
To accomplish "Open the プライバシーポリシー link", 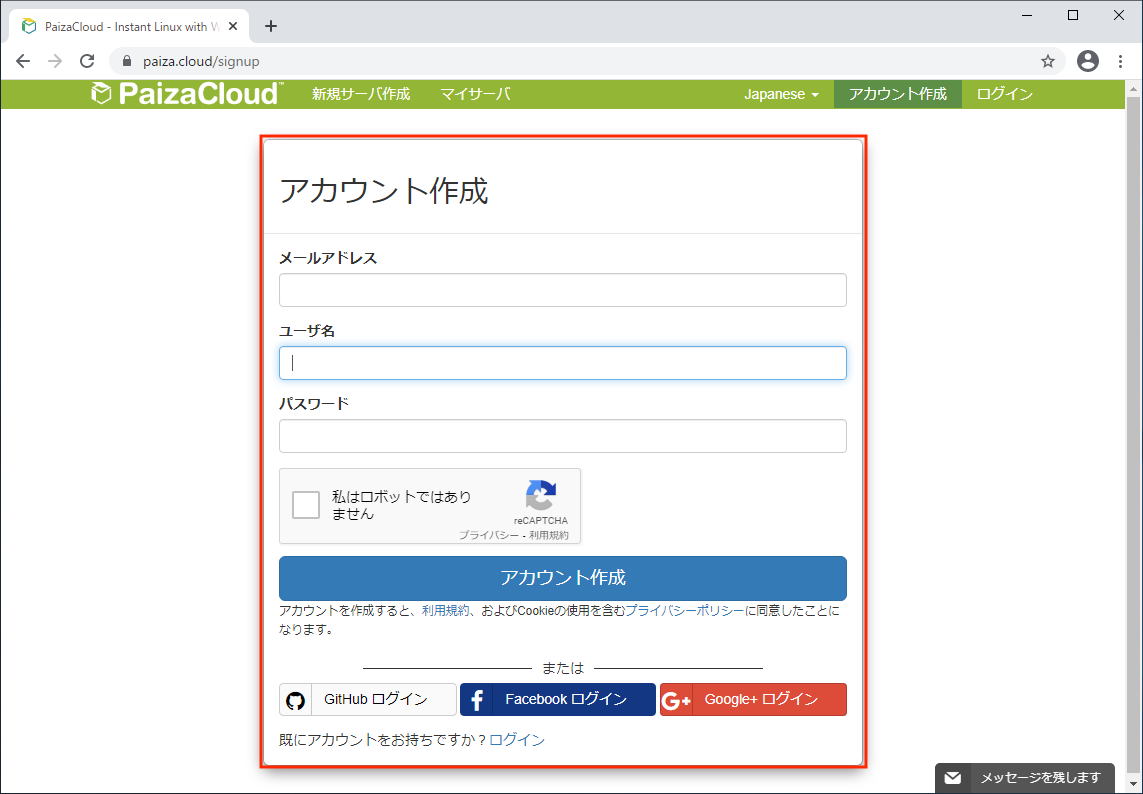I will 684,611.
